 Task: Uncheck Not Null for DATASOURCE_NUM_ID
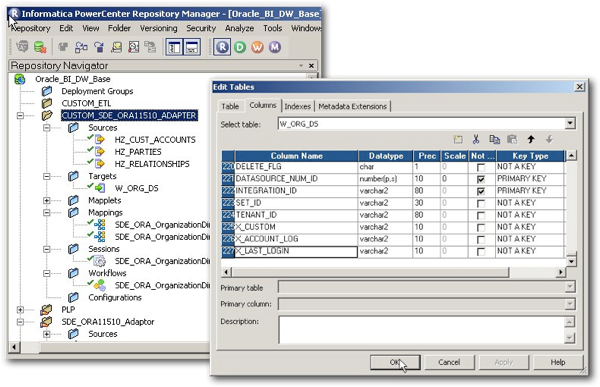tap(481, 179)
